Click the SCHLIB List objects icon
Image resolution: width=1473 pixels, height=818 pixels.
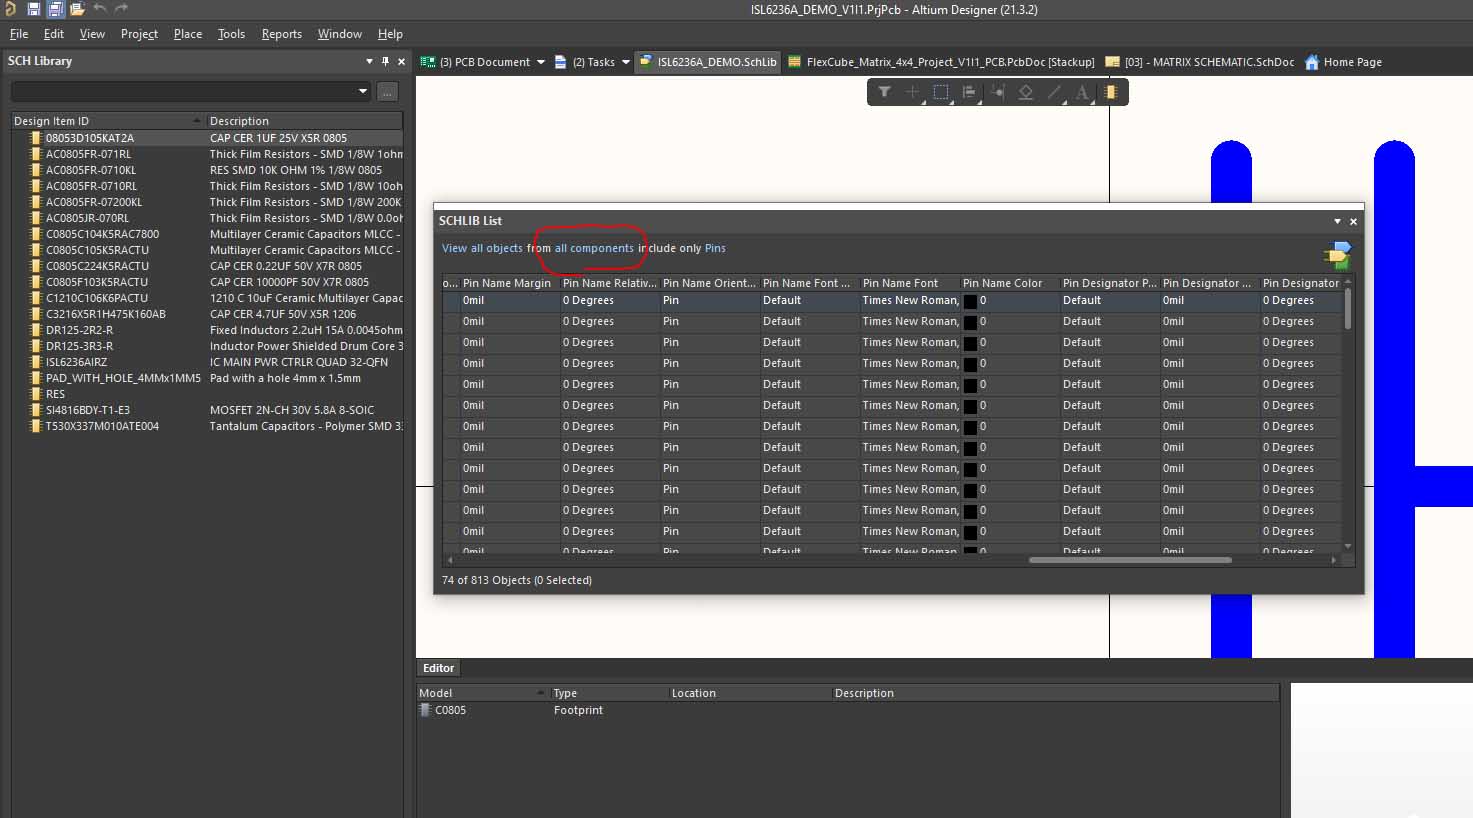click(1337, 255)
